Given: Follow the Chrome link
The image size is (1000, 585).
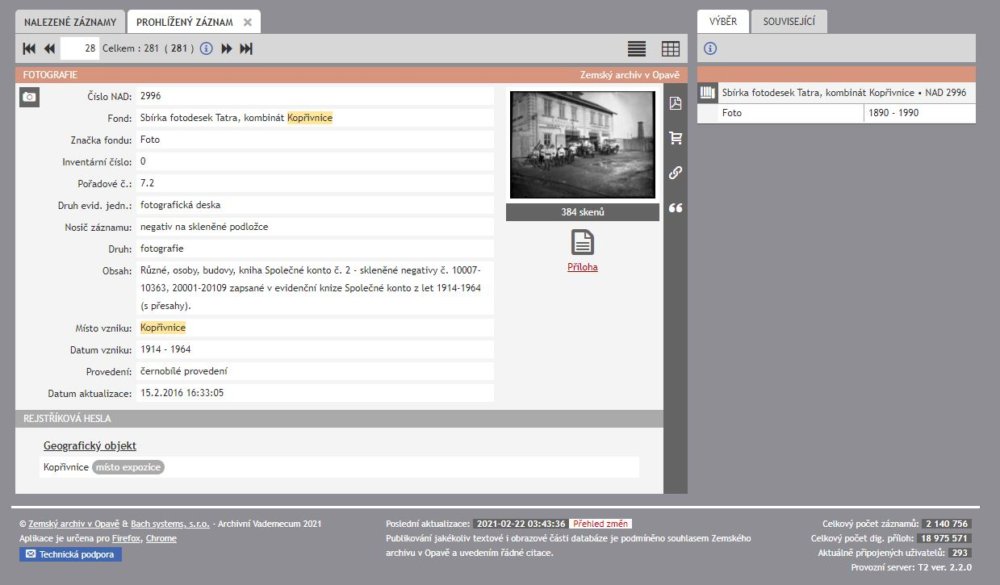Looking at the screenshot, I should coord(161,538).
